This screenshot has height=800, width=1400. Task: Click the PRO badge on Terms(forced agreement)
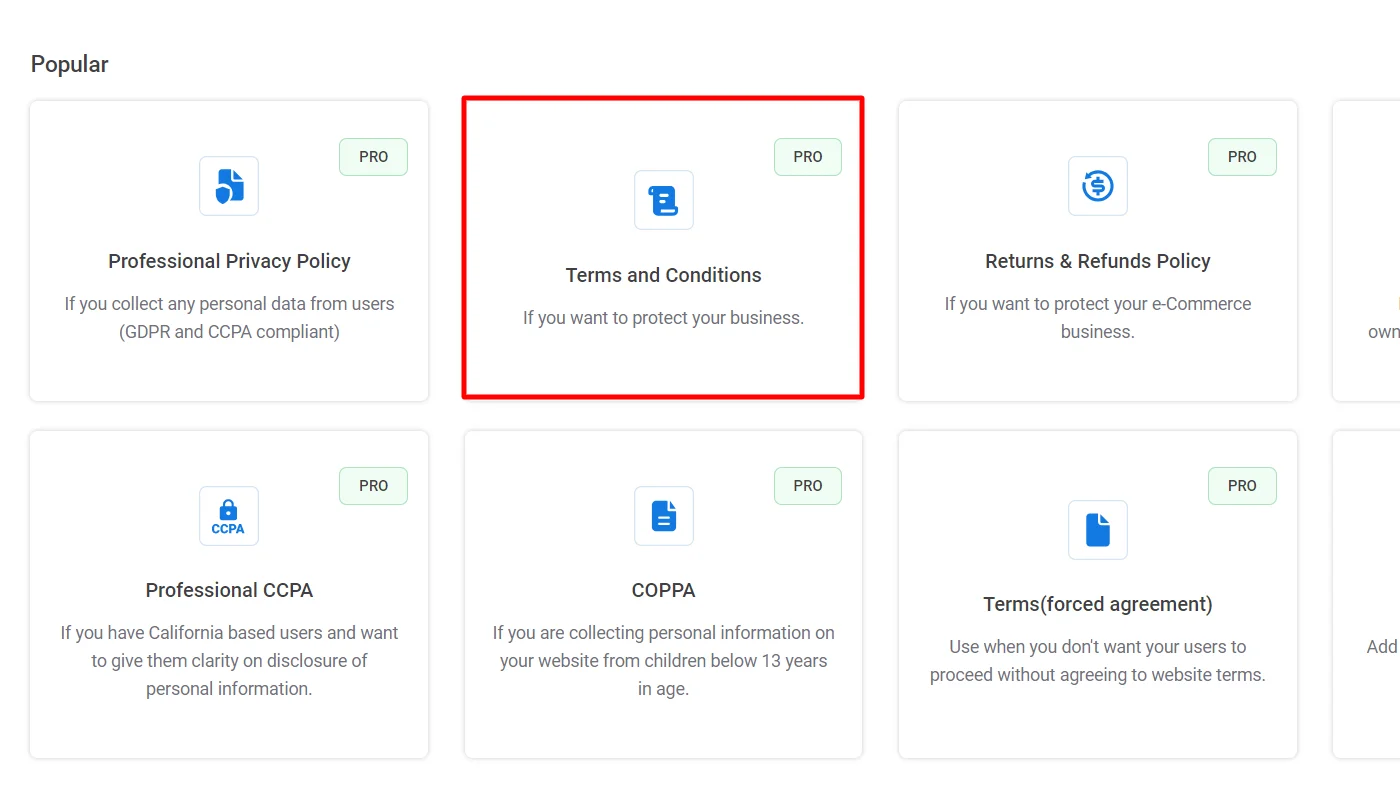pos(1242,485)
